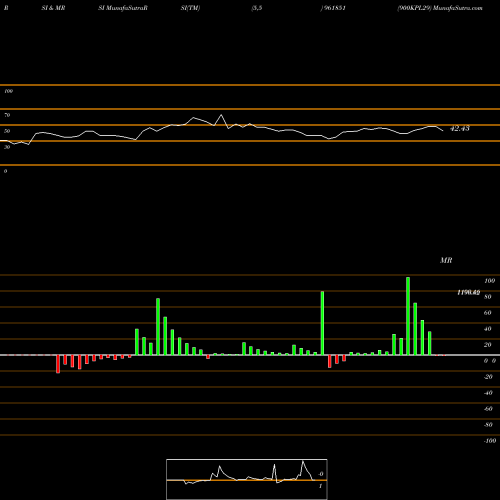Image resolution: width=500 pixels, height=500 pixels.
Task: Click the header text 'SI & MR'
Action: 53,8
